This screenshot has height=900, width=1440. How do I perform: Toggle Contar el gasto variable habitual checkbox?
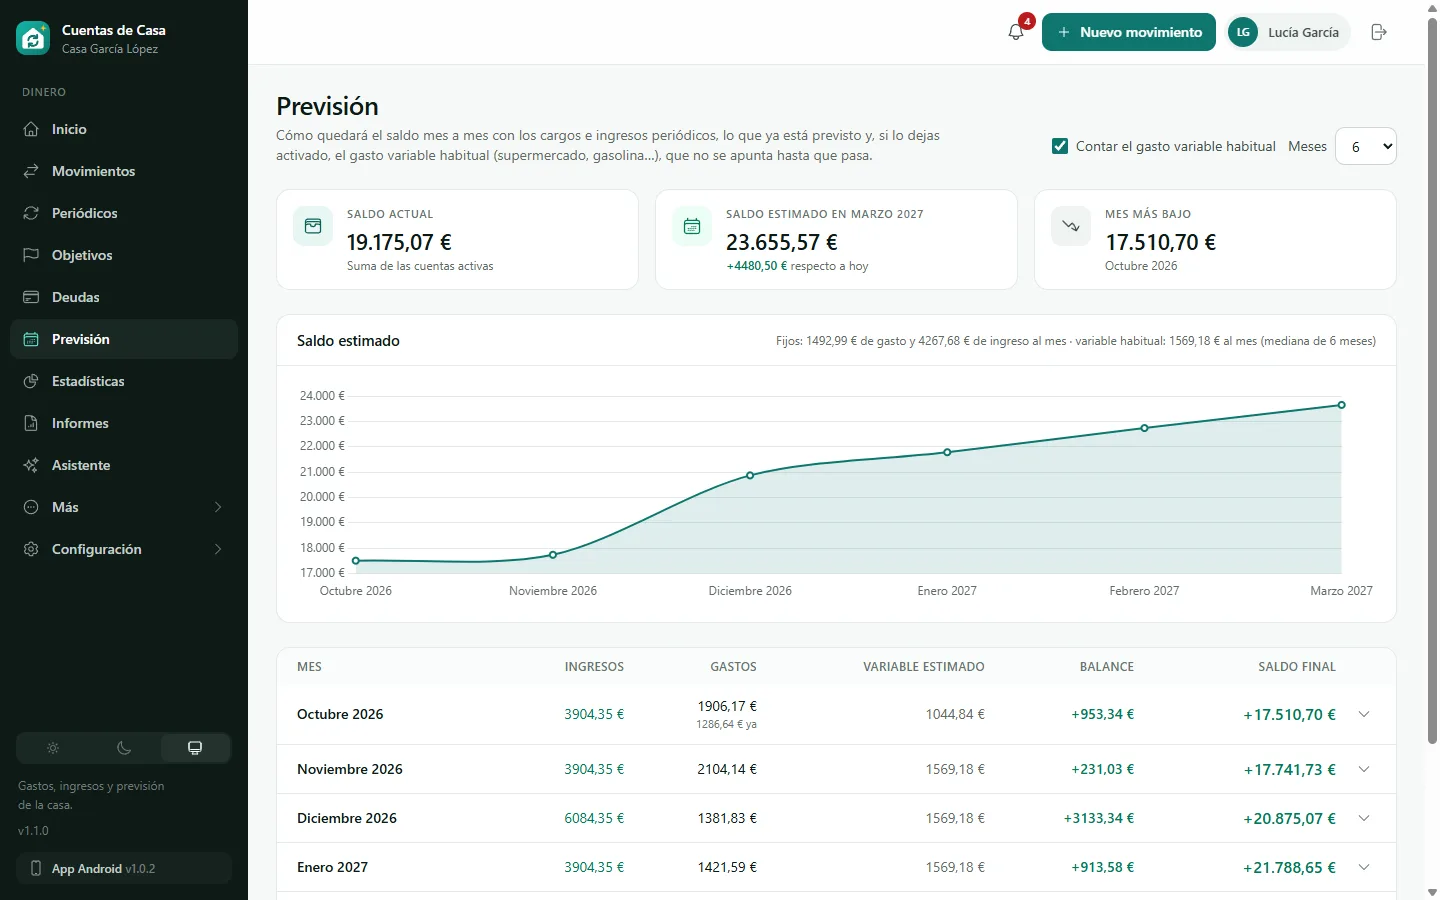click(x=1060, y=146)
